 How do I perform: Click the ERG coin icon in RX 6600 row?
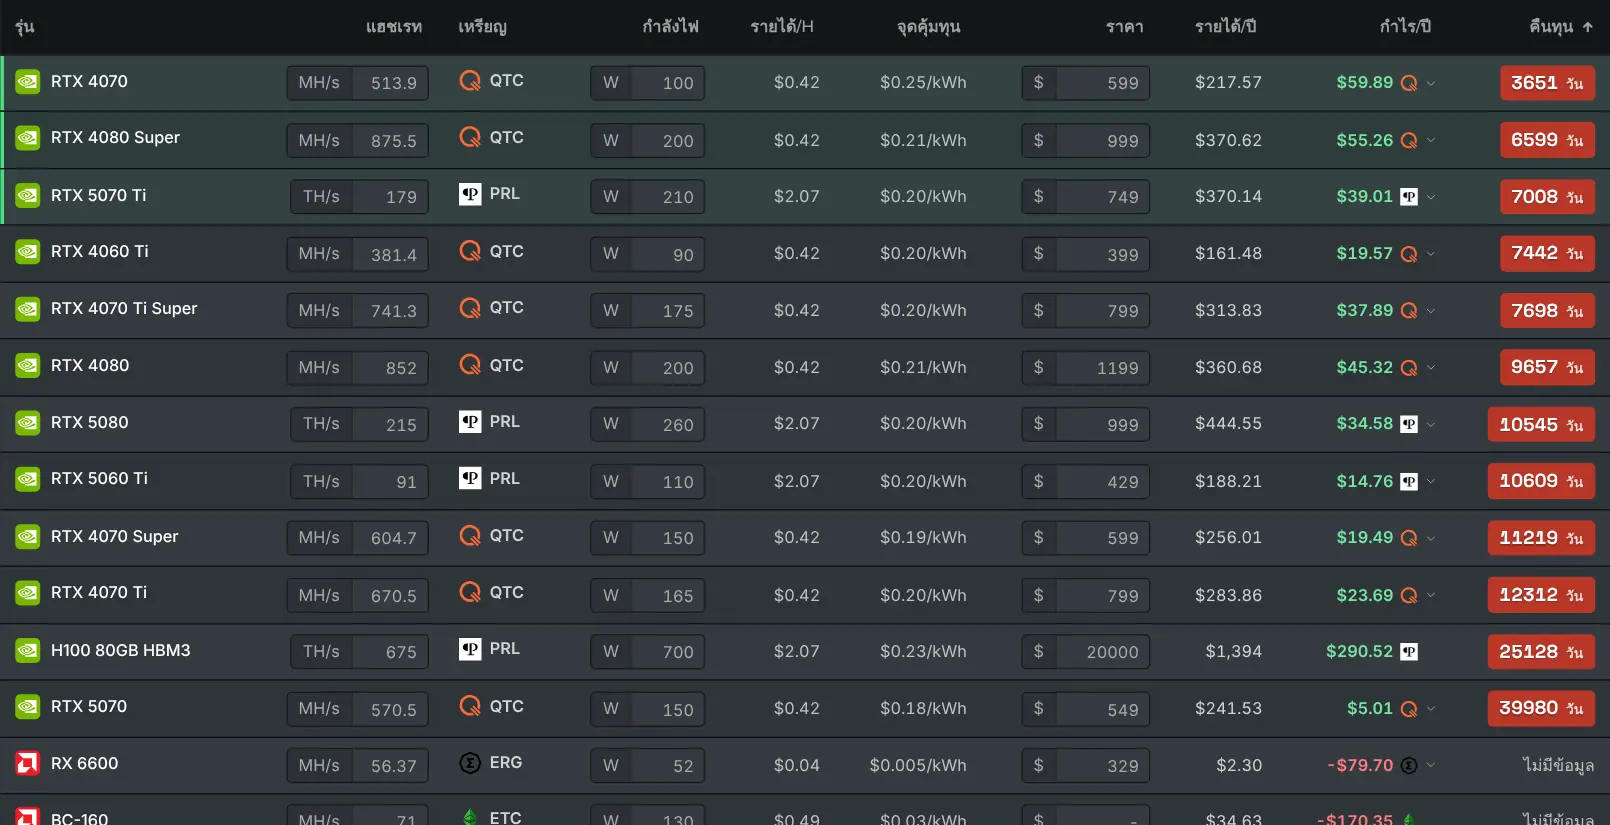(x=470, y=763)
